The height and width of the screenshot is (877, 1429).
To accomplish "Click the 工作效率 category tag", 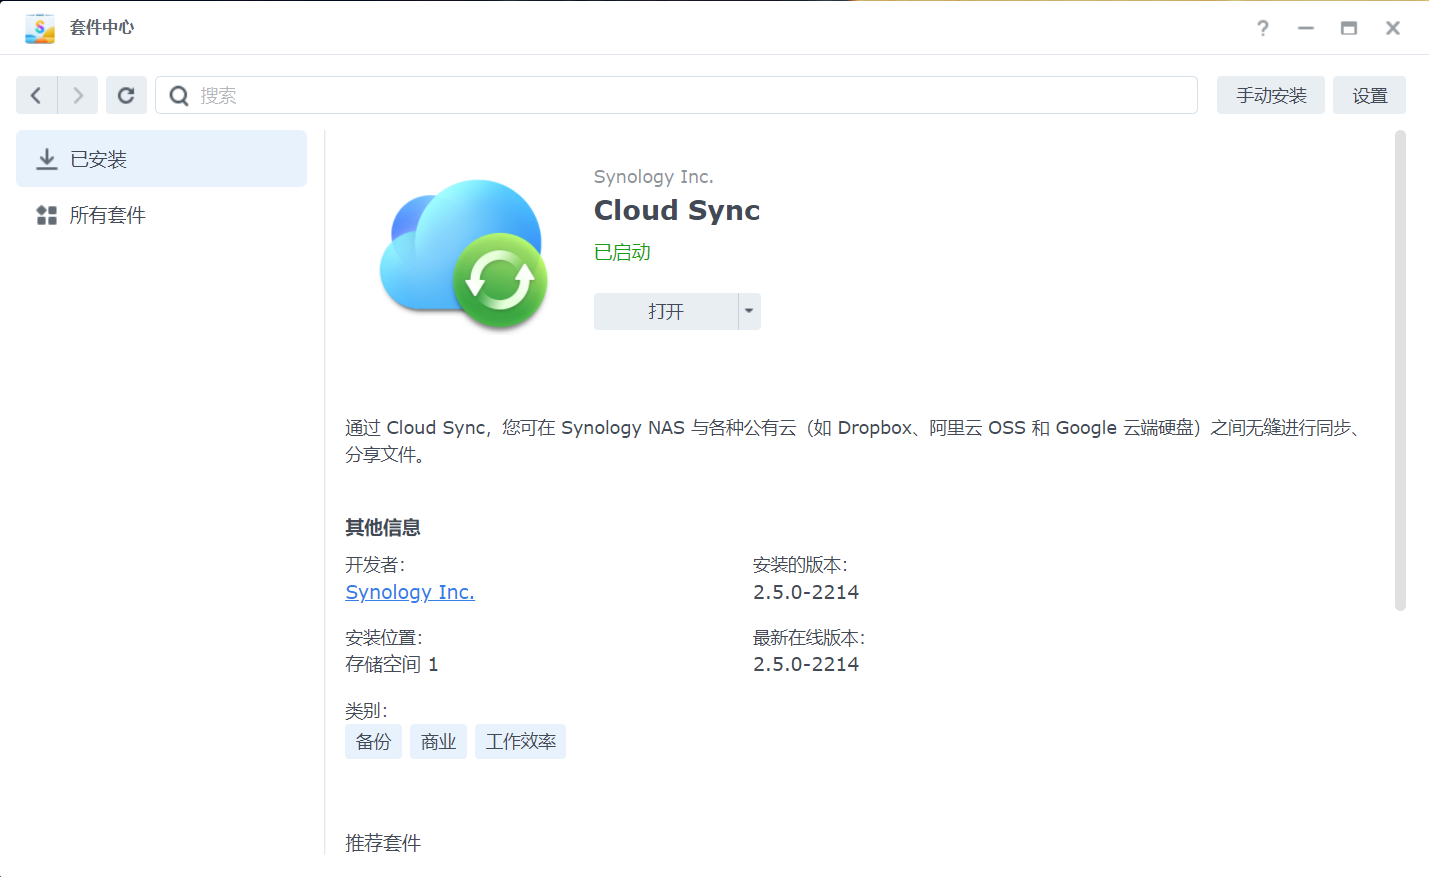I will (x=520, y=741).
